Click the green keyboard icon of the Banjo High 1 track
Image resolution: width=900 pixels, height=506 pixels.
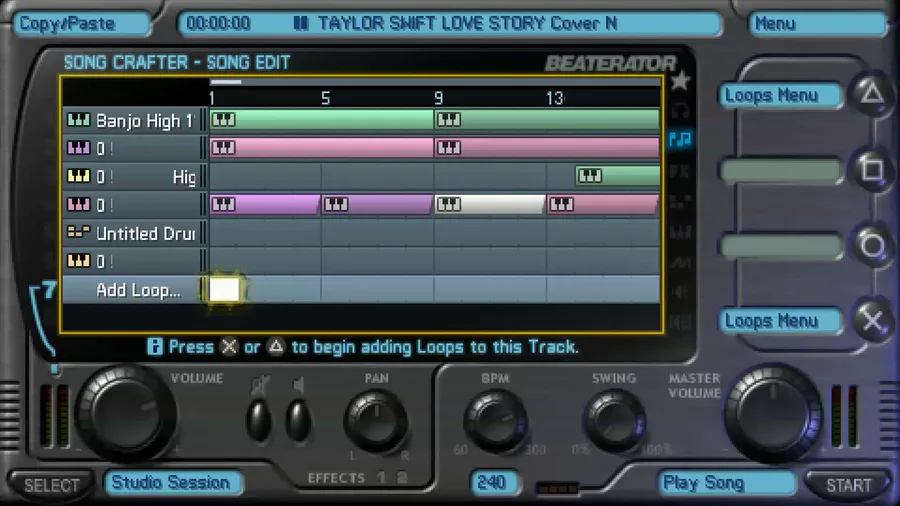[79, 120]
